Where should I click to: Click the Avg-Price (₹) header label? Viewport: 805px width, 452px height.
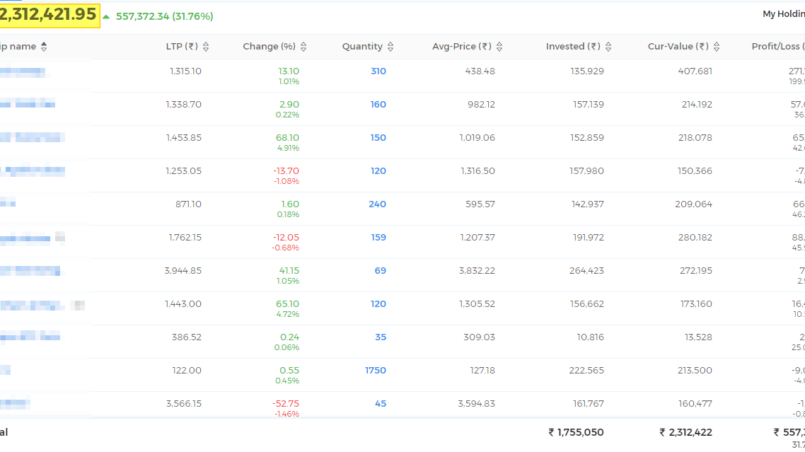(462, 47)
